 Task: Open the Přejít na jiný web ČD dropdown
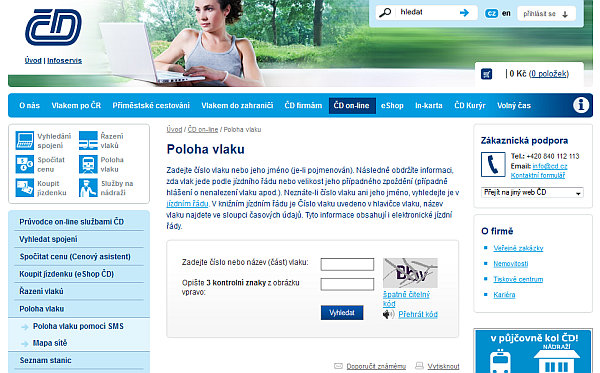click(x=532, y=192)
